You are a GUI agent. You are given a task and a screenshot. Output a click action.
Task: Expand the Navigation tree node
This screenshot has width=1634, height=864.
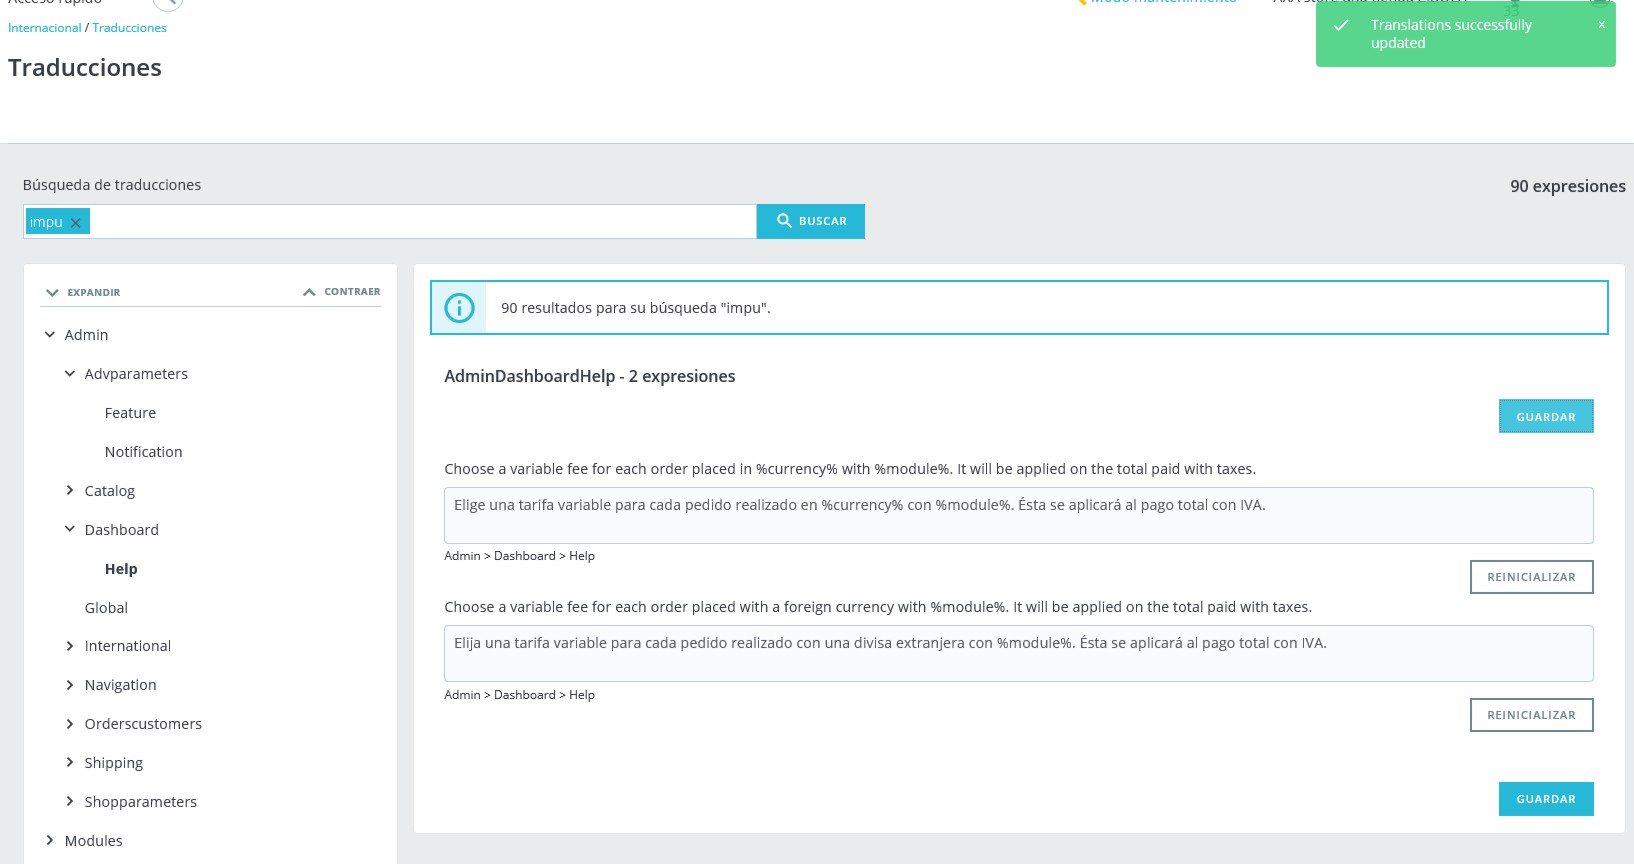(x=70, y=685)
